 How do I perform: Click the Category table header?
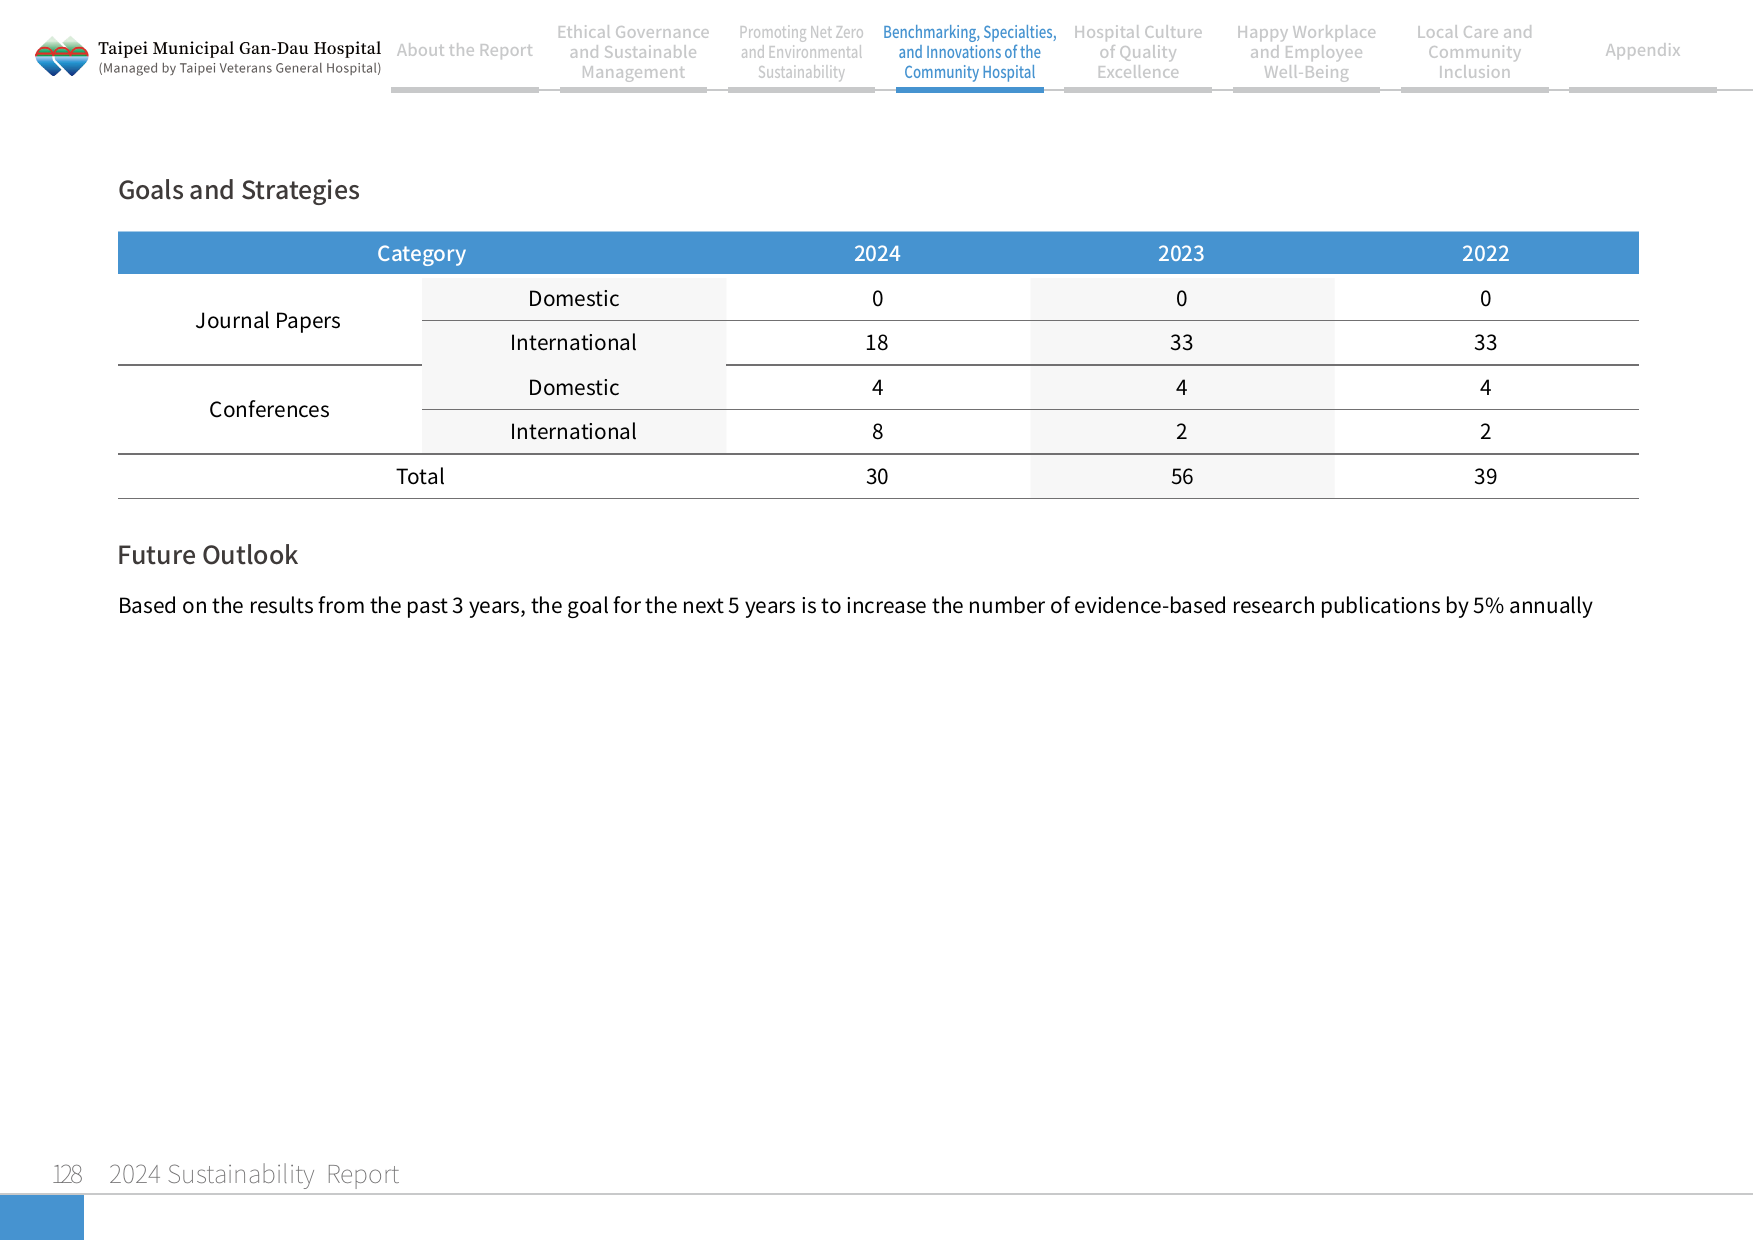[x=421, y=253]
